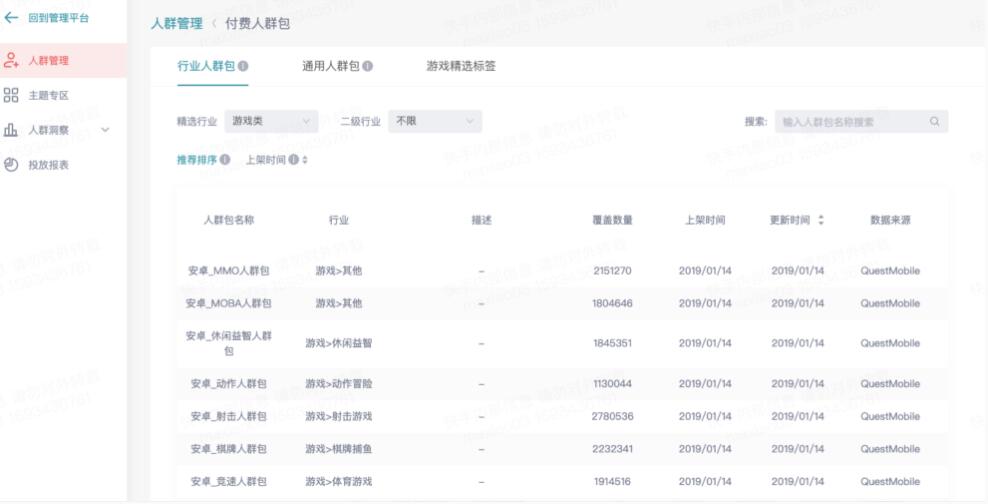Open 人群管理 in the sidebar menu
Image resolution: width=988 pixels, height=504 pixels.
click(x=63, y=60)
